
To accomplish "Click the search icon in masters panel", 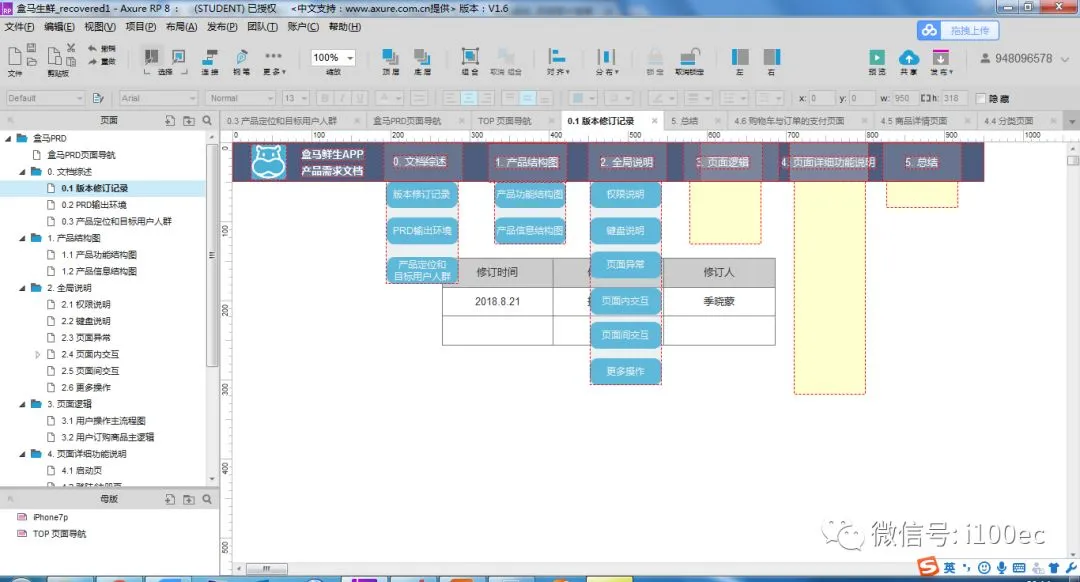I will (x=207, y=499).
